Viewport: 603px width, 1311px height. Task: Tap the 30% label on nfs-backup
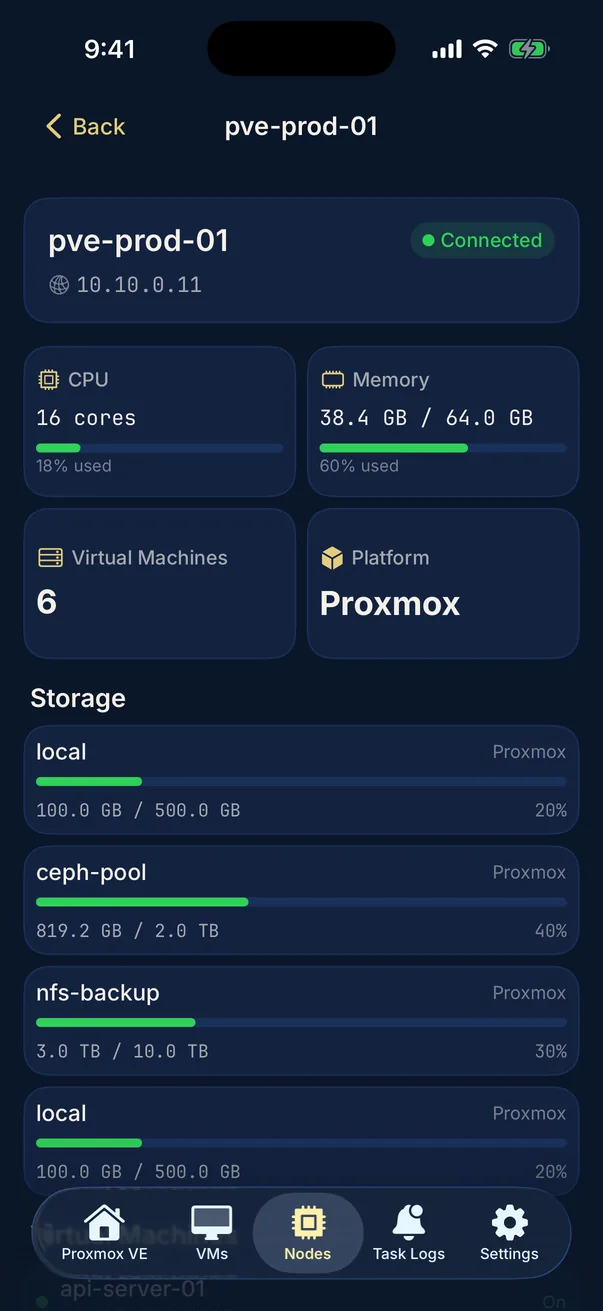pyautogui.click(x=551, y=1051)
